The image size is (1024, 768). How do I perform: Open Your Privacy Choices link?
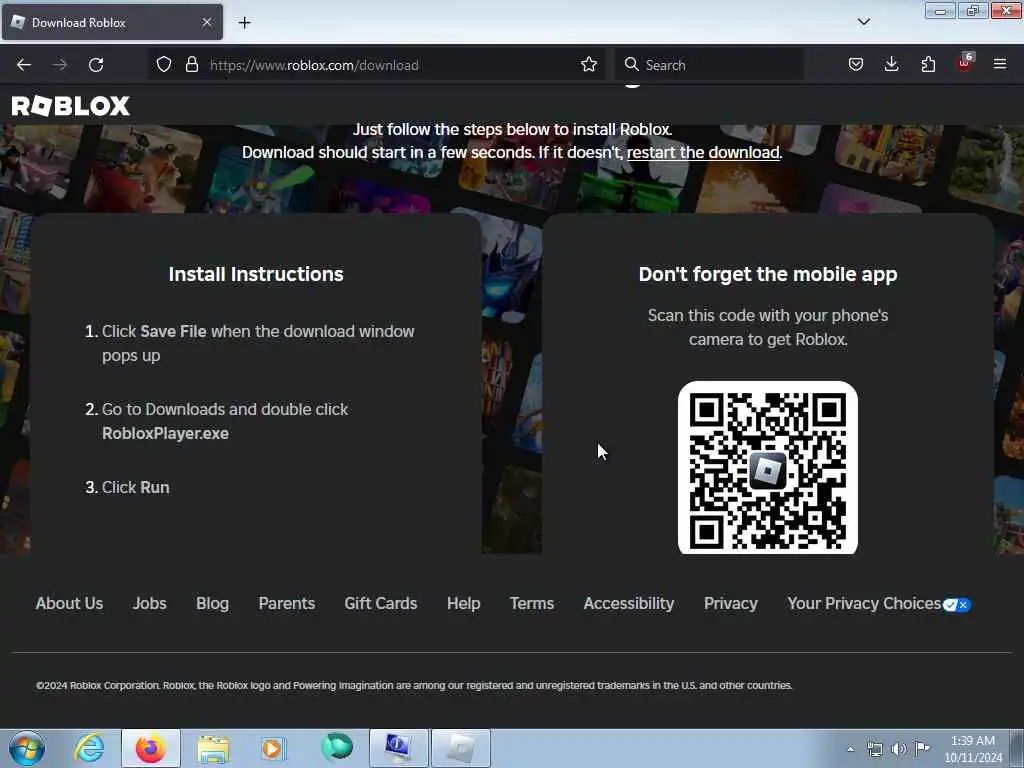click(864, 603)
